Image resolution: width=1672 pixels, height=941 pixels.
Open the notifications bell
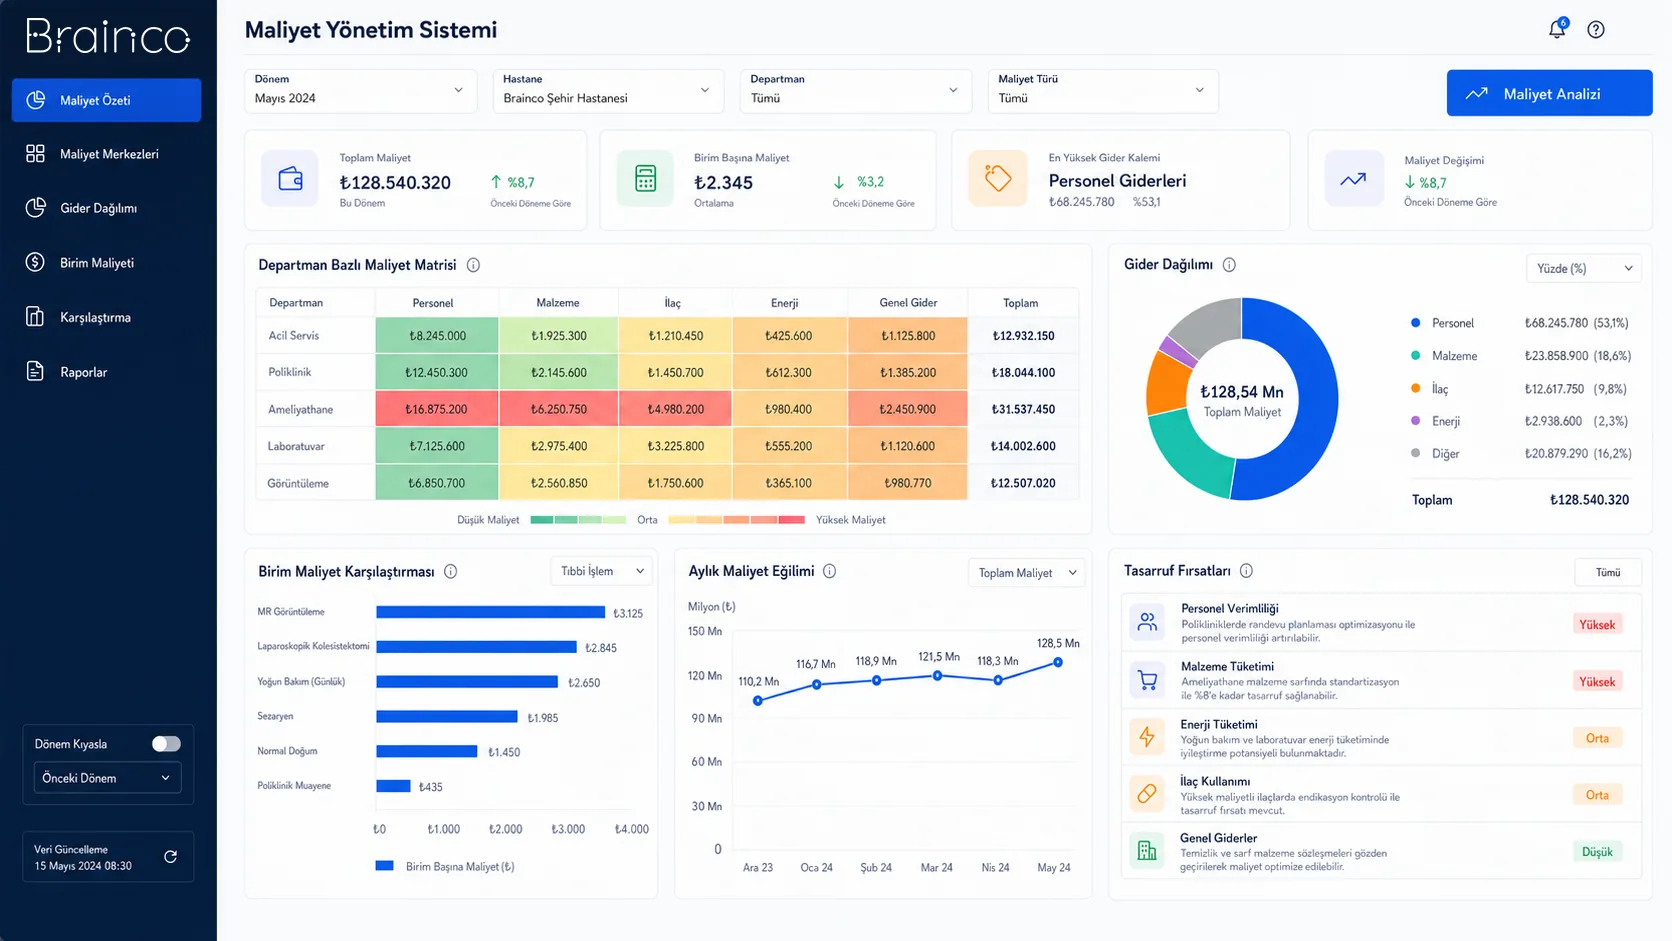pos(1557,29)
